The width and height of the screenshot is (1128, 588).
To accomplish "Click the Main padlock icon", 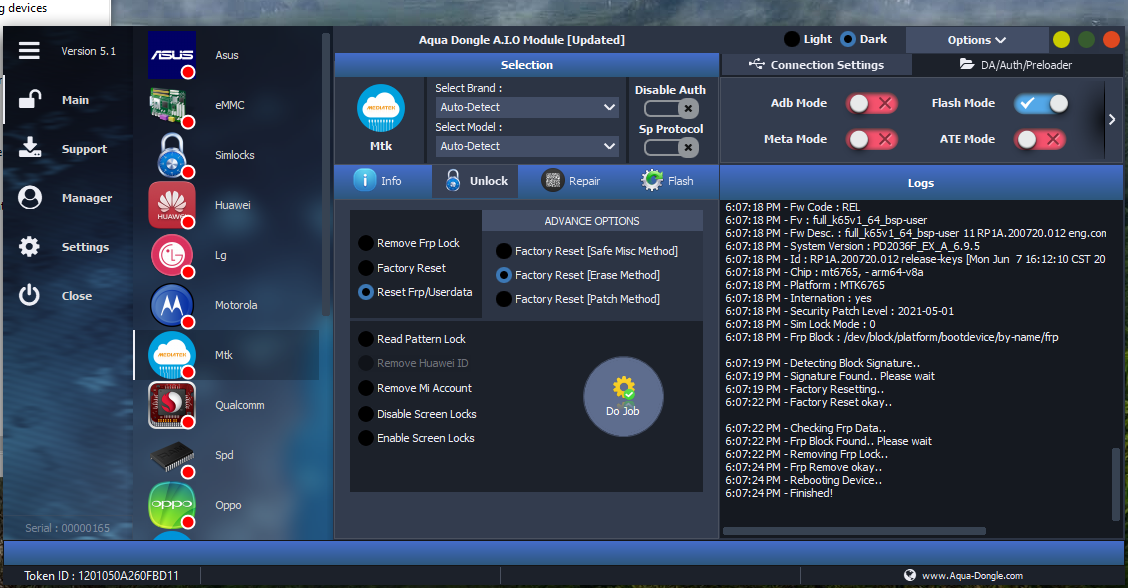I will pos(29,99).
